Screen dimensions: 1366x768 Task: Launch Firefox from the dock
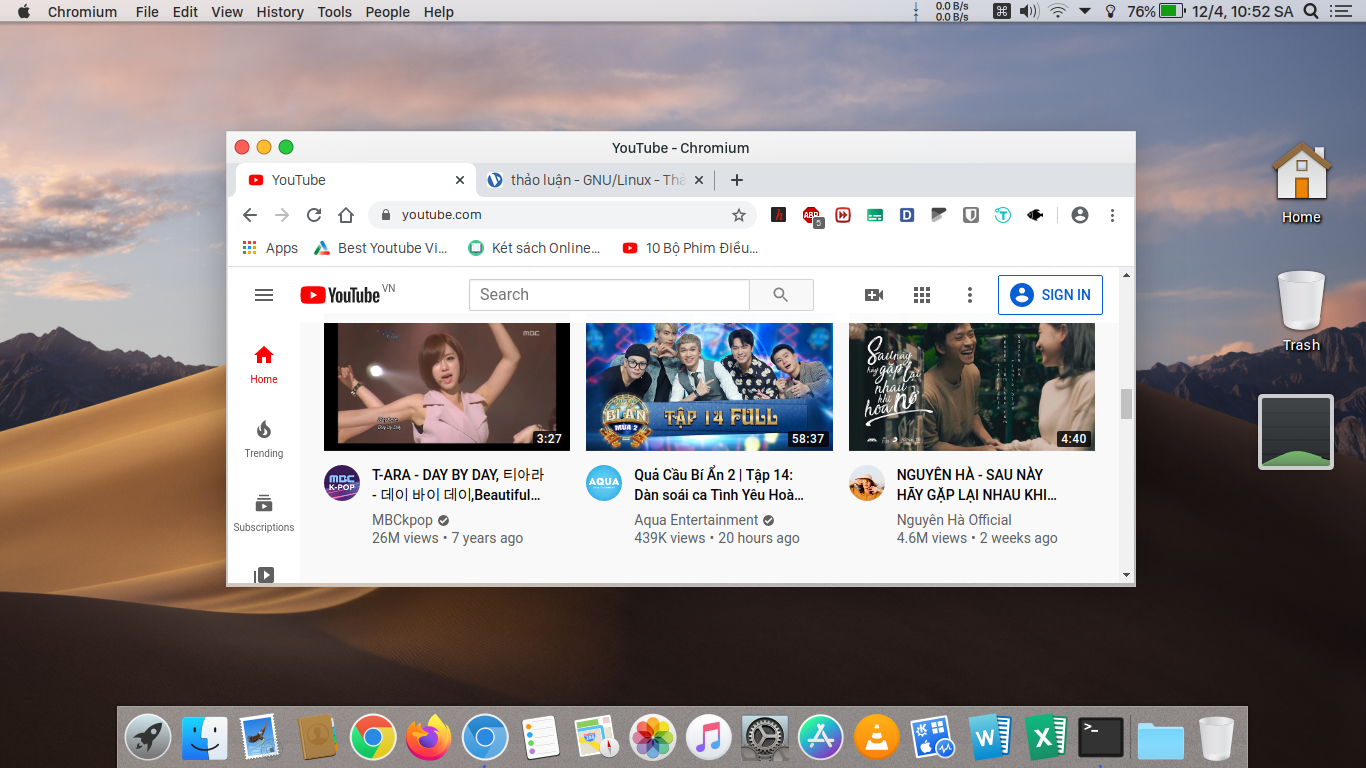(x=429, y=738)
